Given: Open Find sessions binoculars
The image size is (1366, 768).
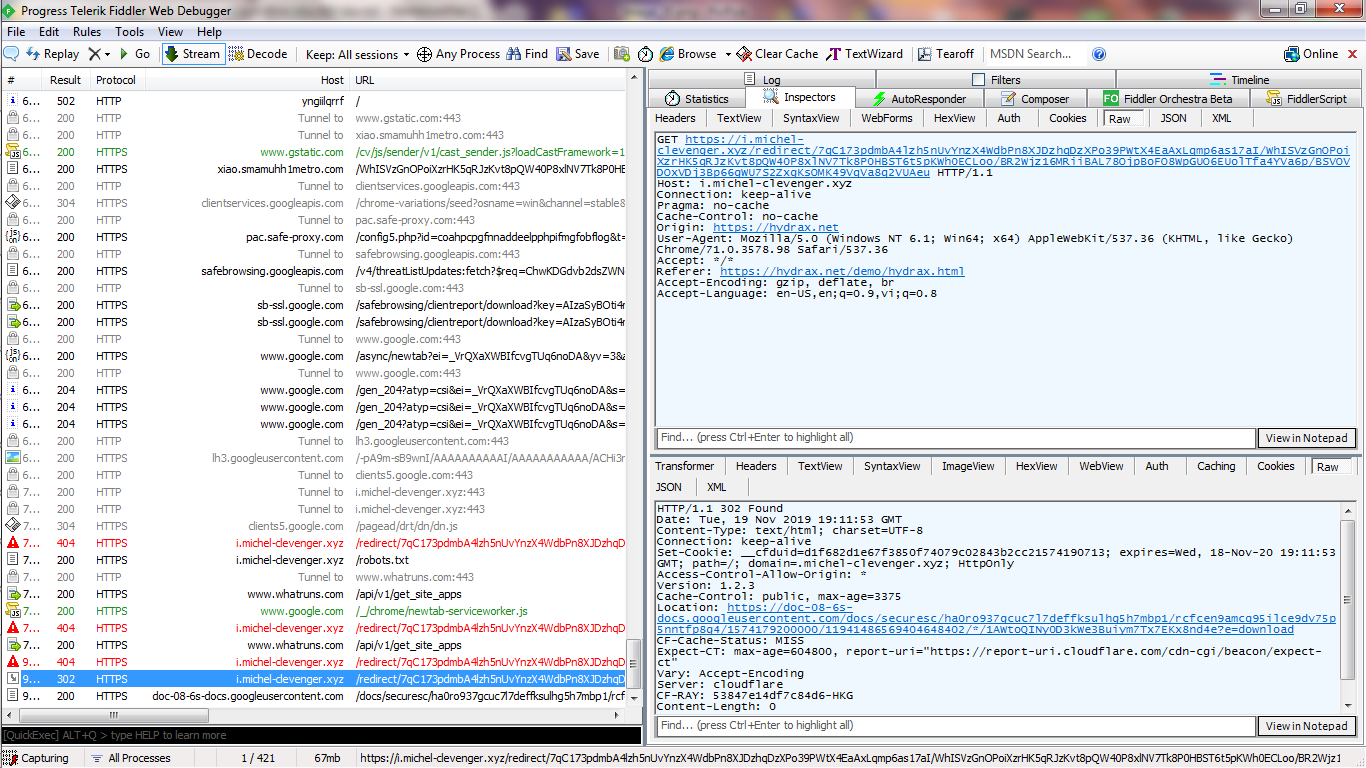Looking at the screenshot, I should (527, 54).
